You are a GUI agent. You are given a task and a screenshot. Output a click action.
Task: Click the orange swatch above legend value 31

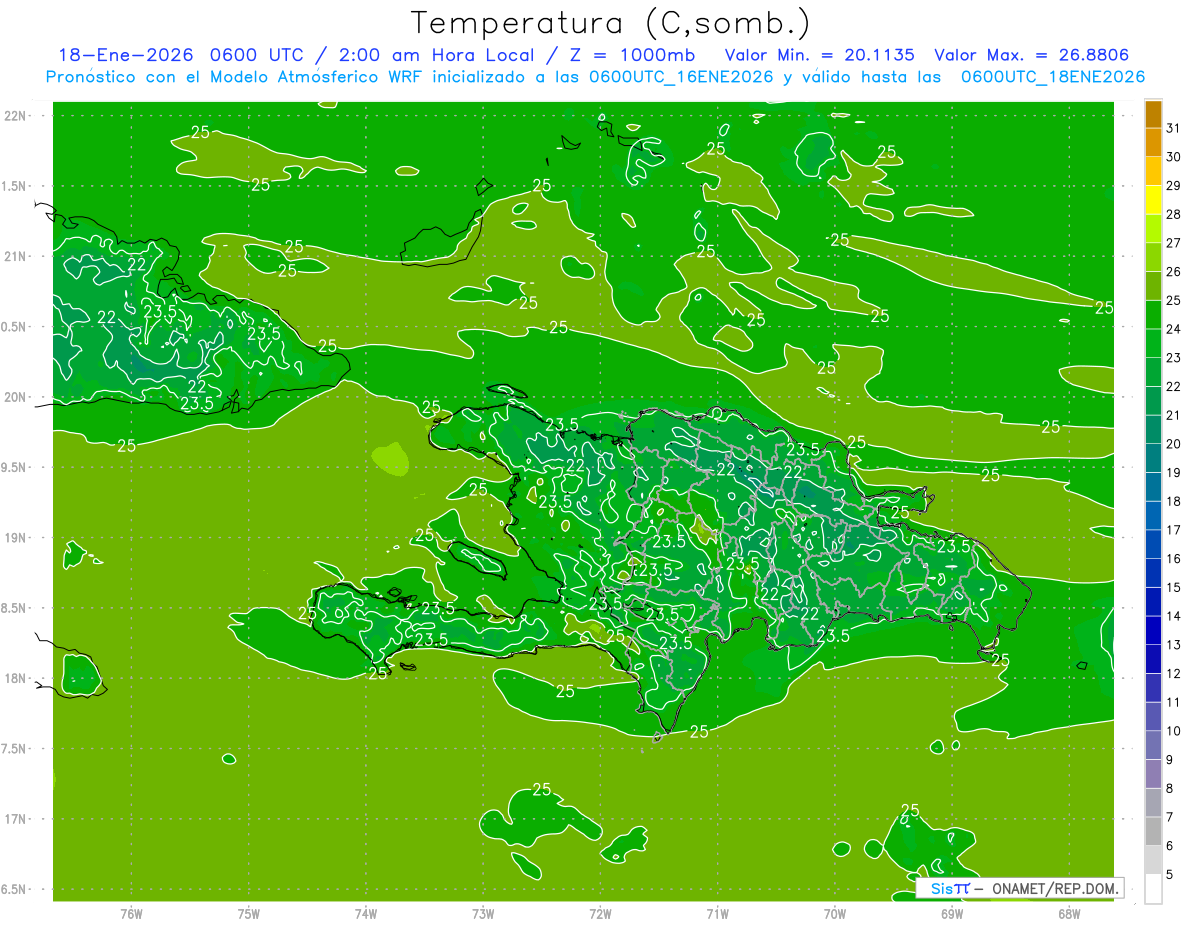click(1153, 115)
